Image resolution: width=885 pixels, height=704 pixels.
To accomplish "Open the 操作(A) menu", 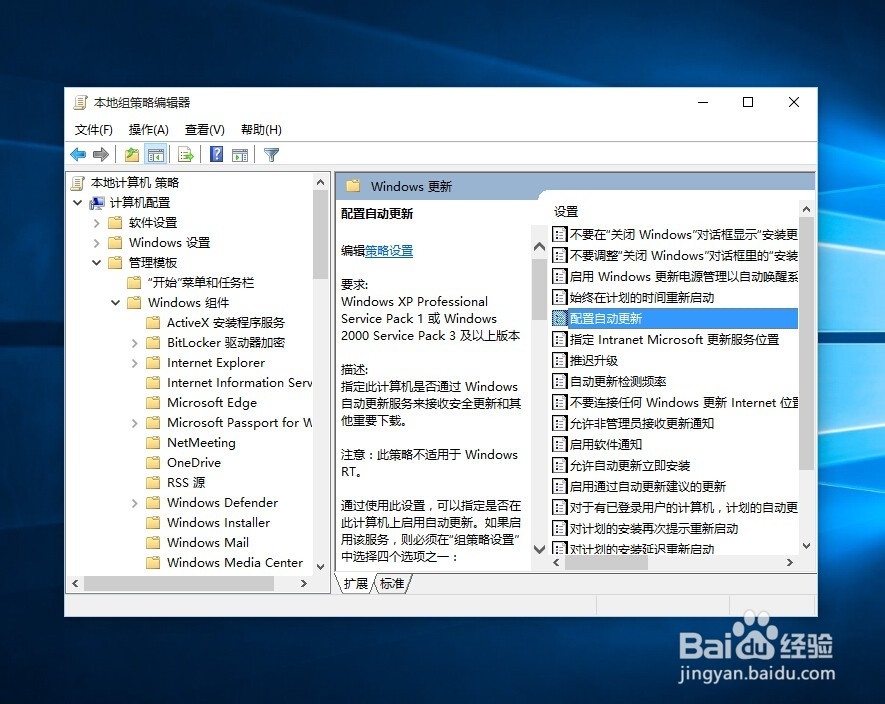I will 148,130.
